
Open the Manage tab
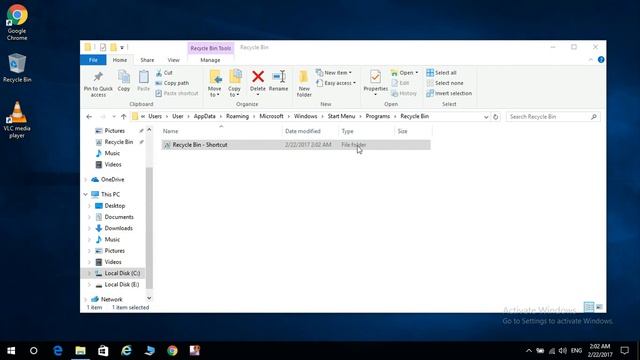tap(210, 60)
